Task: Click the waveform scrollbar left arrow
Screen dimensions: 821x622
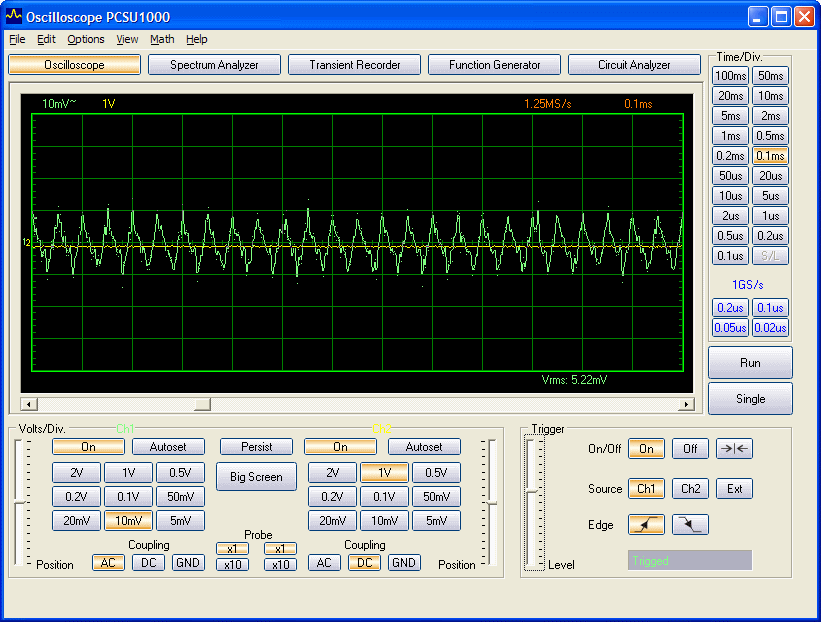Action: tap(29, 404)
